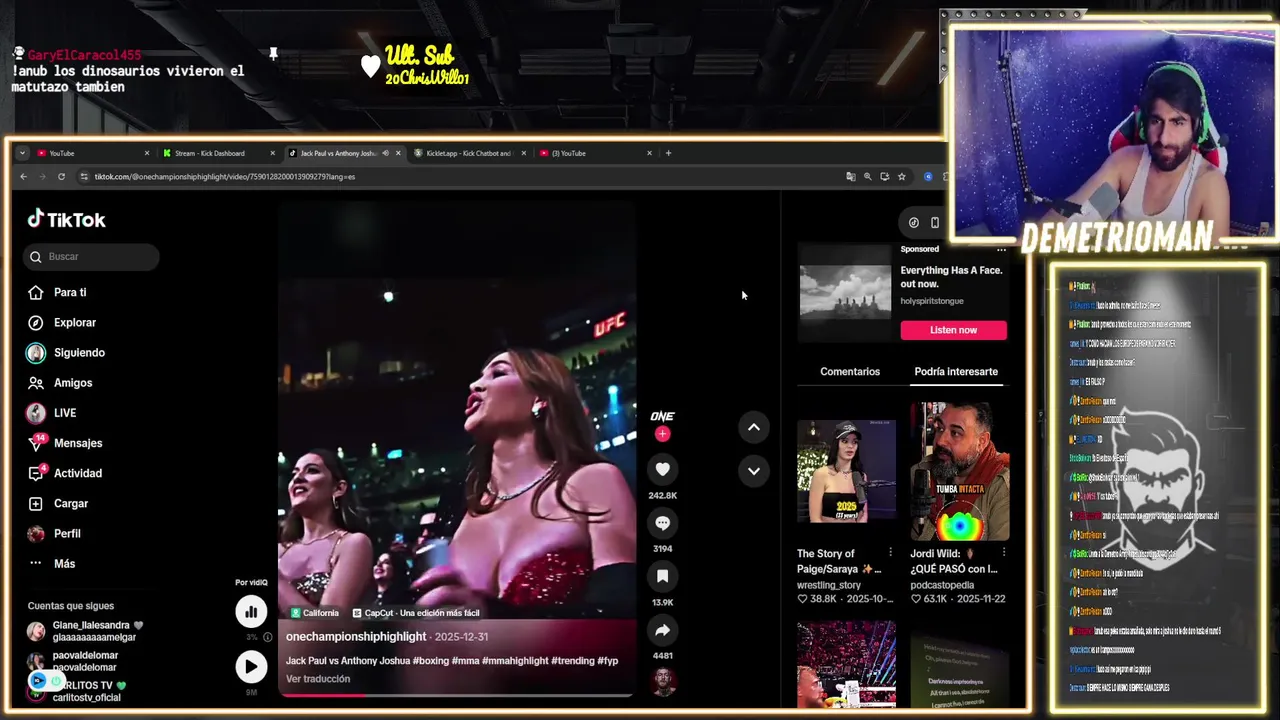Open Giane_llalesandra followed account
Screen dimensions: 1280x720
point(86,631)
